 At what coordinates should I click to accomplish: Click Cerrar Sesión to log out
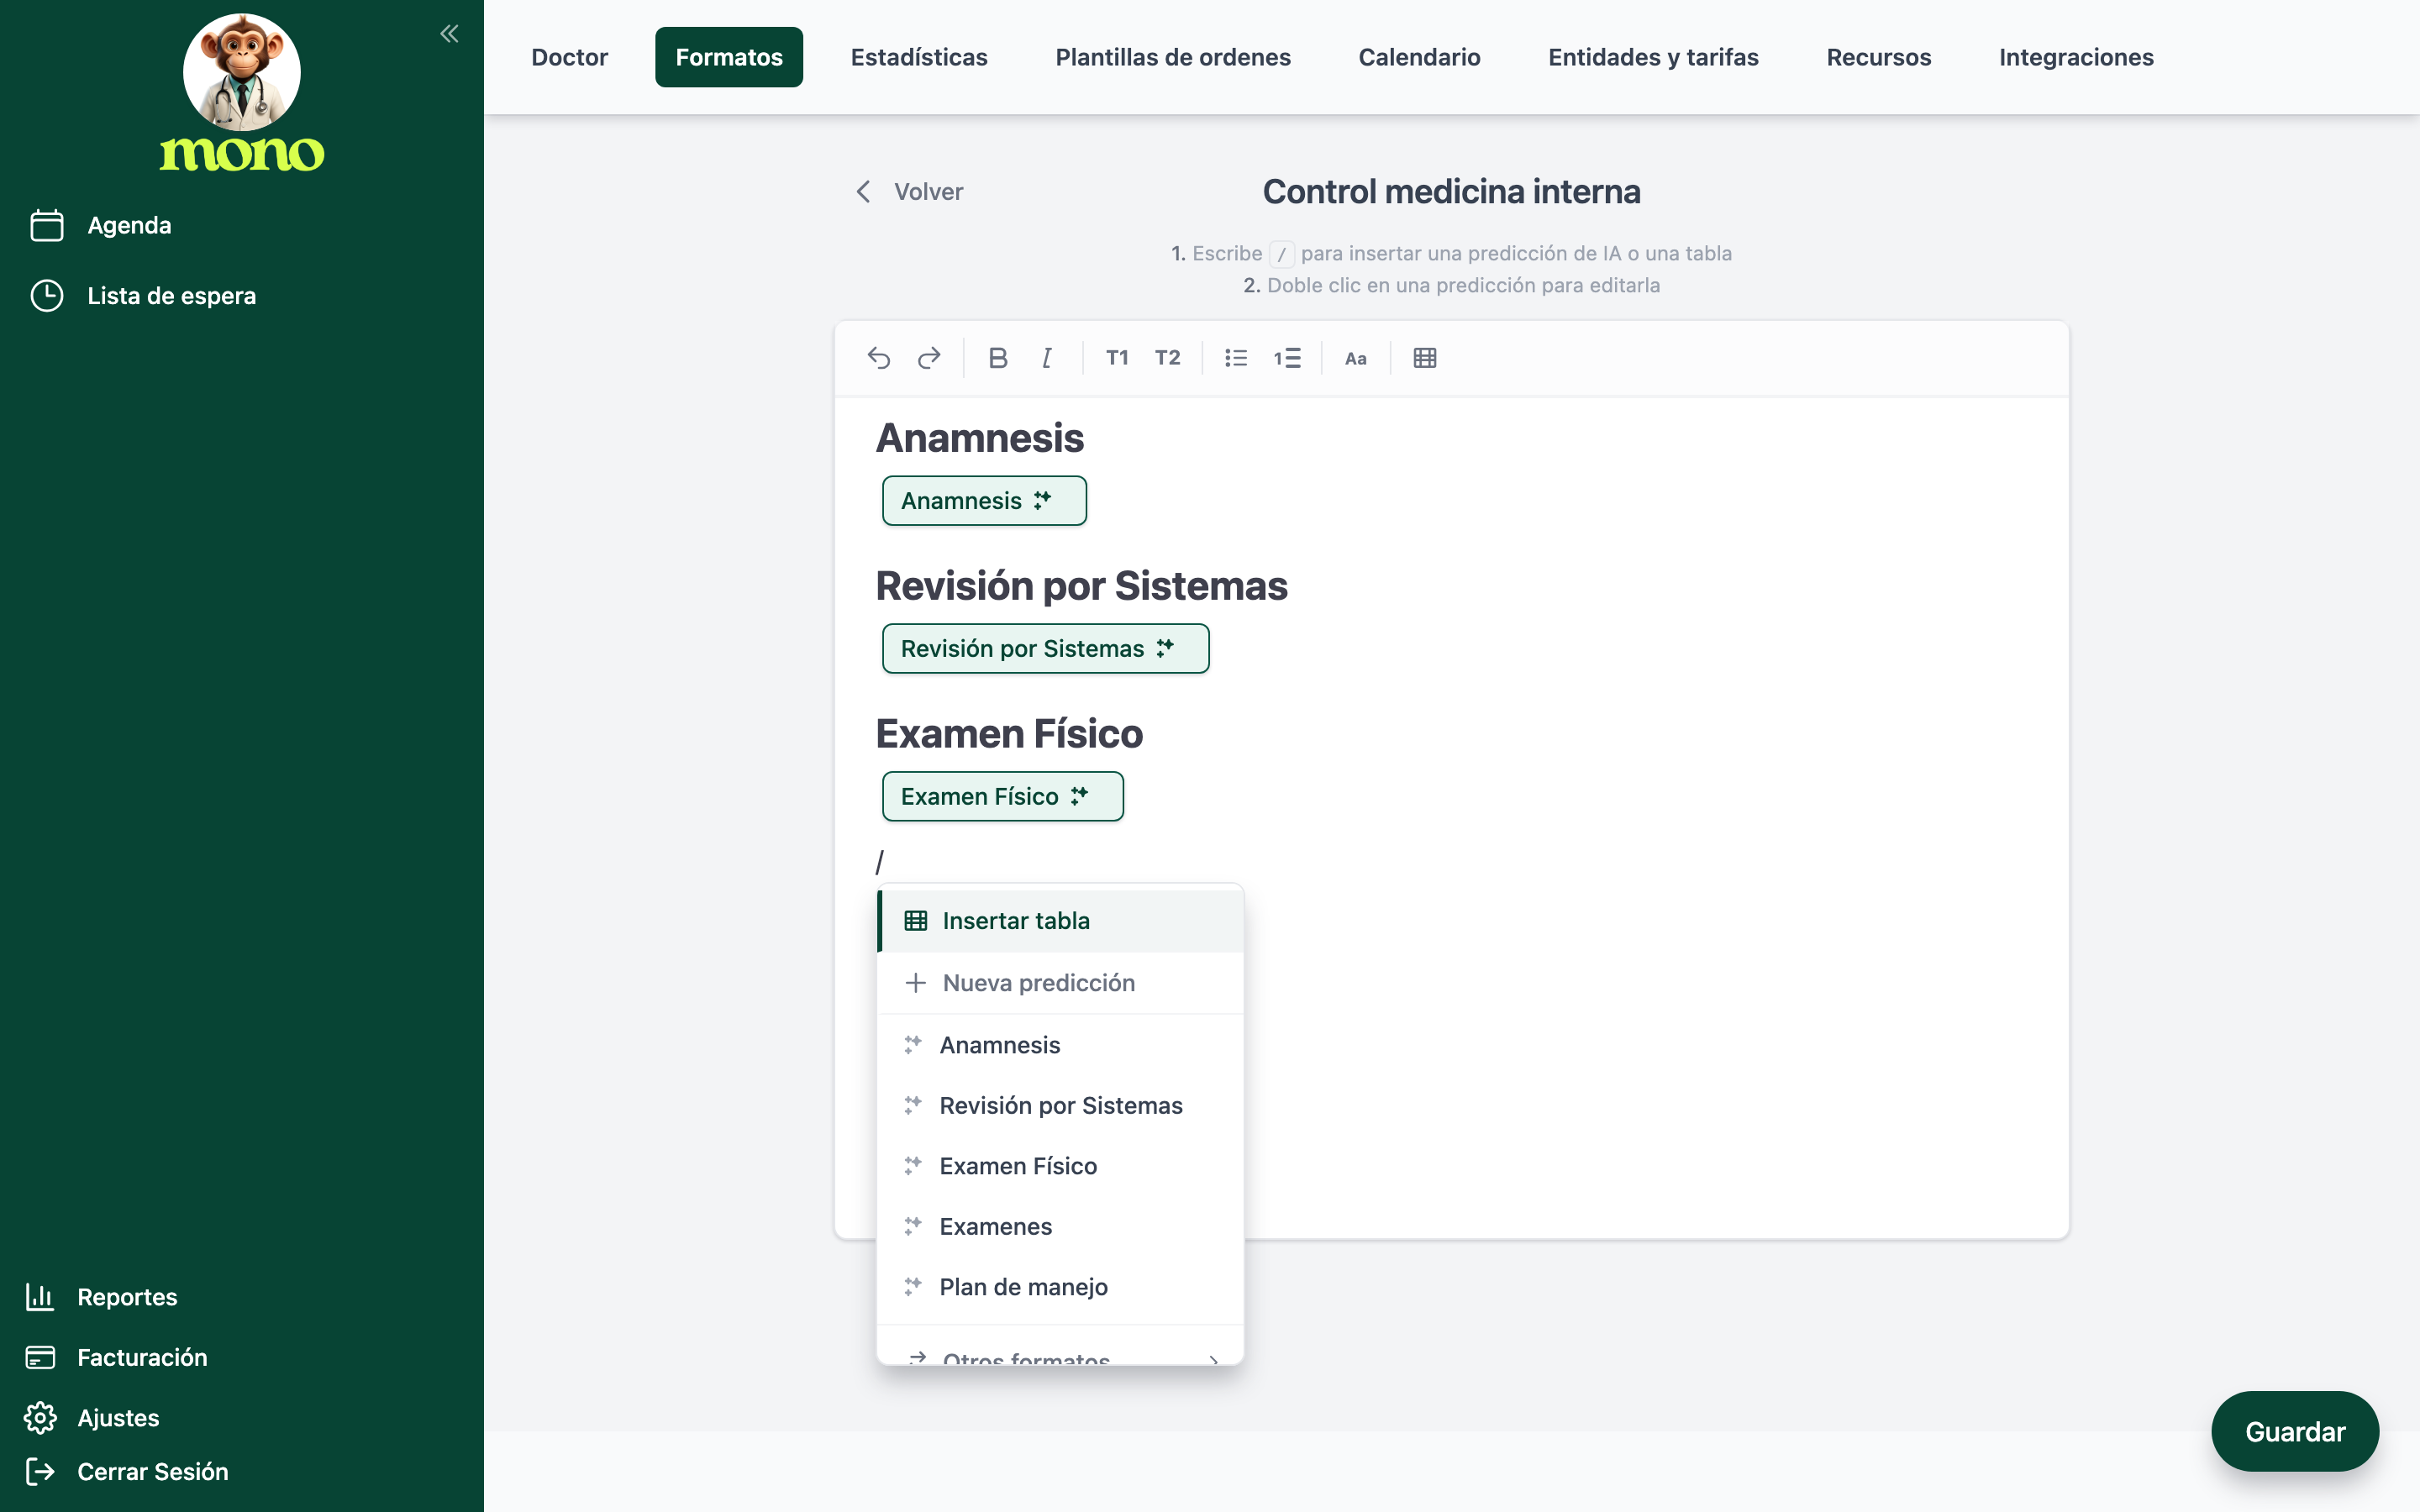127,1471
